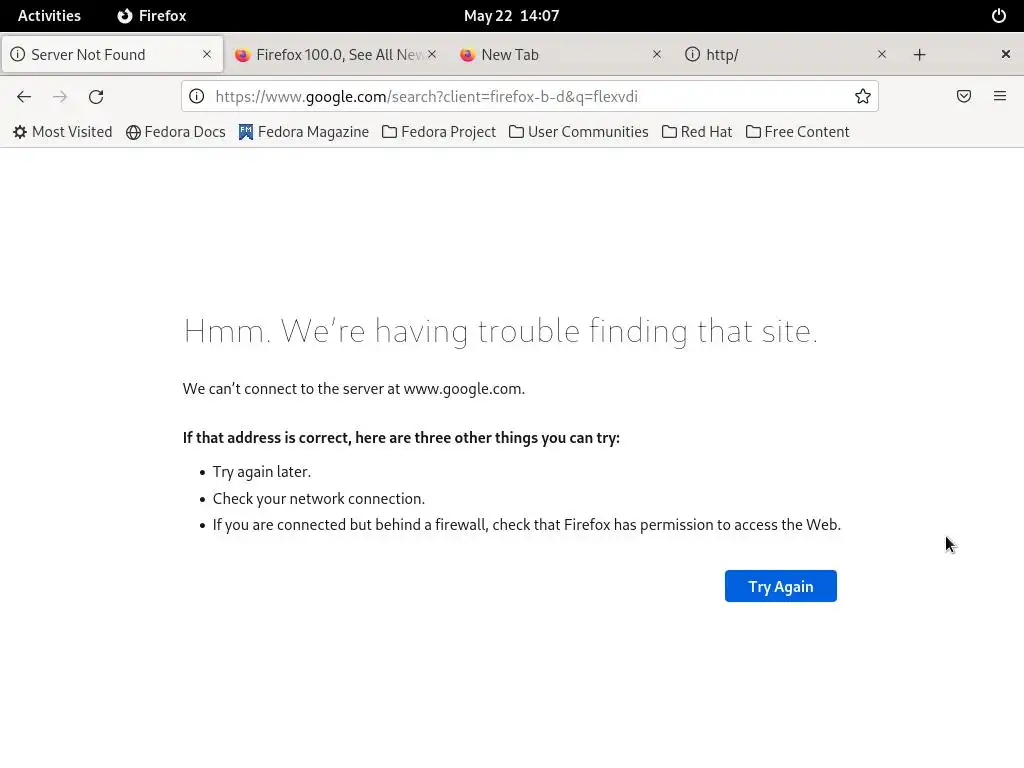Screen dimensions: 1024x768
Task: Click the URL address field
Action: [529, 97]
